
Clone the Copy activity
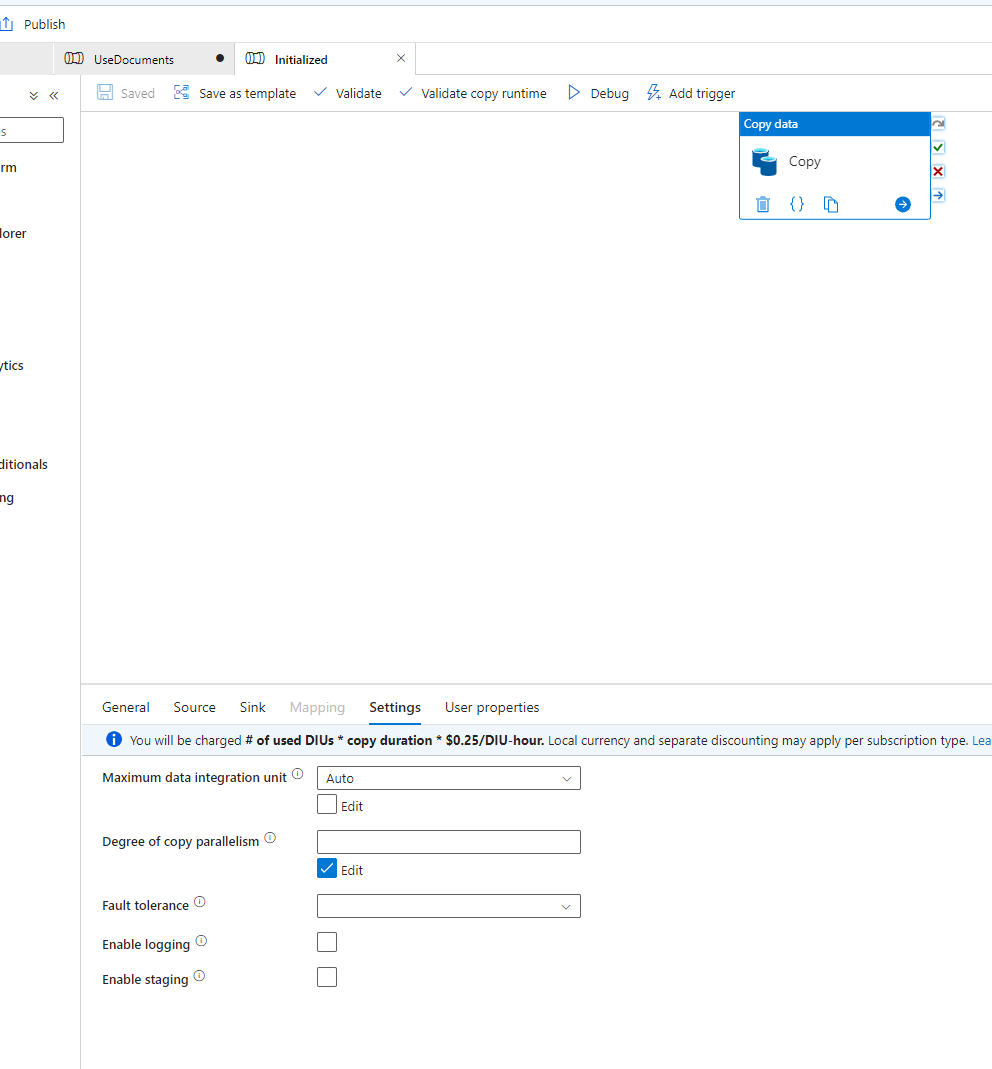tap(831, 204)
